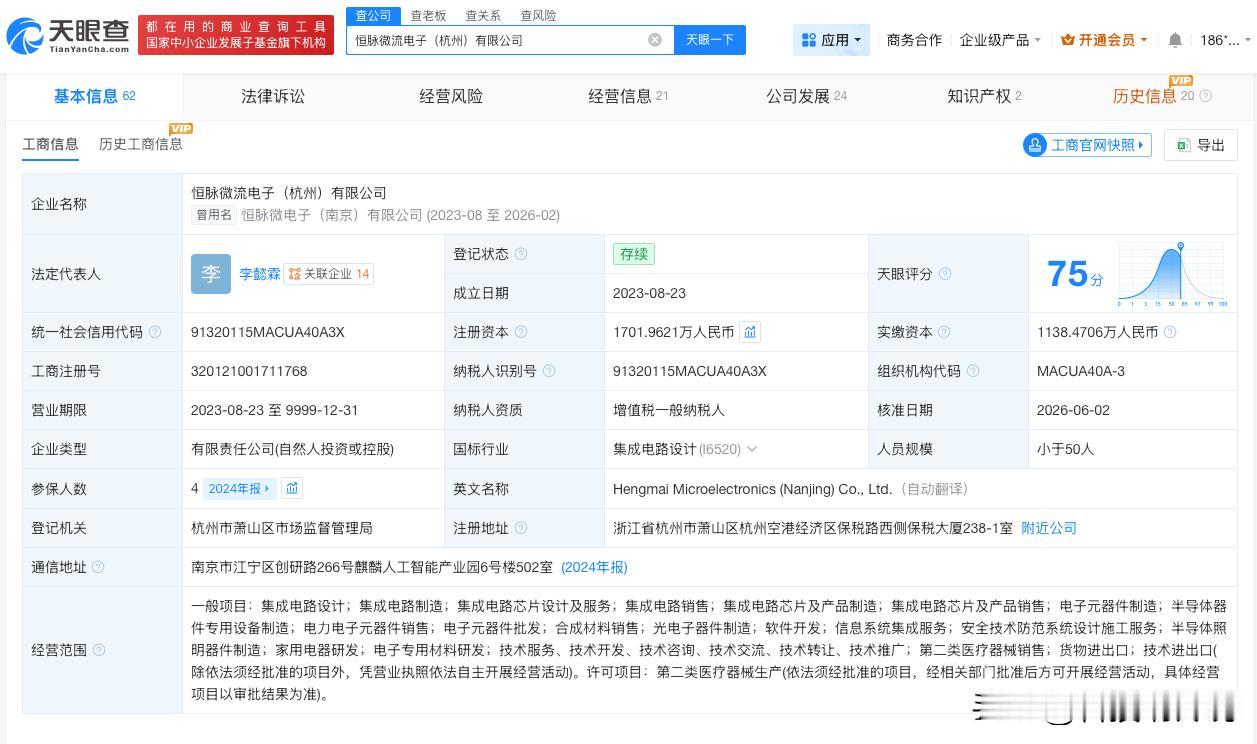Expand the 集成电路设计 industry chevron

click(x=752, y=449)
